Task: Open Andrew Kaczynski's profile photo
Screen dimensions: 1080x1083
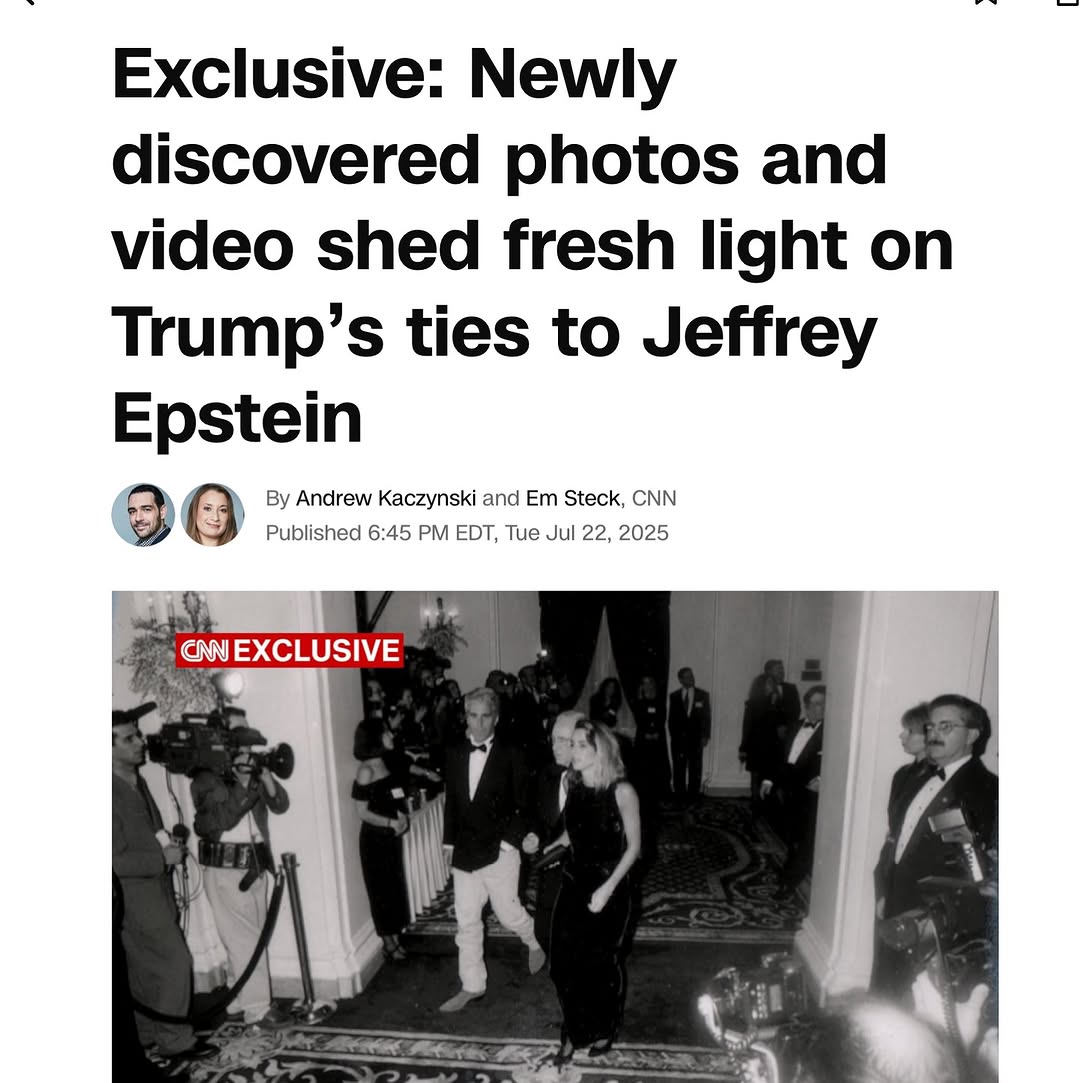Action: click(143, 515)
